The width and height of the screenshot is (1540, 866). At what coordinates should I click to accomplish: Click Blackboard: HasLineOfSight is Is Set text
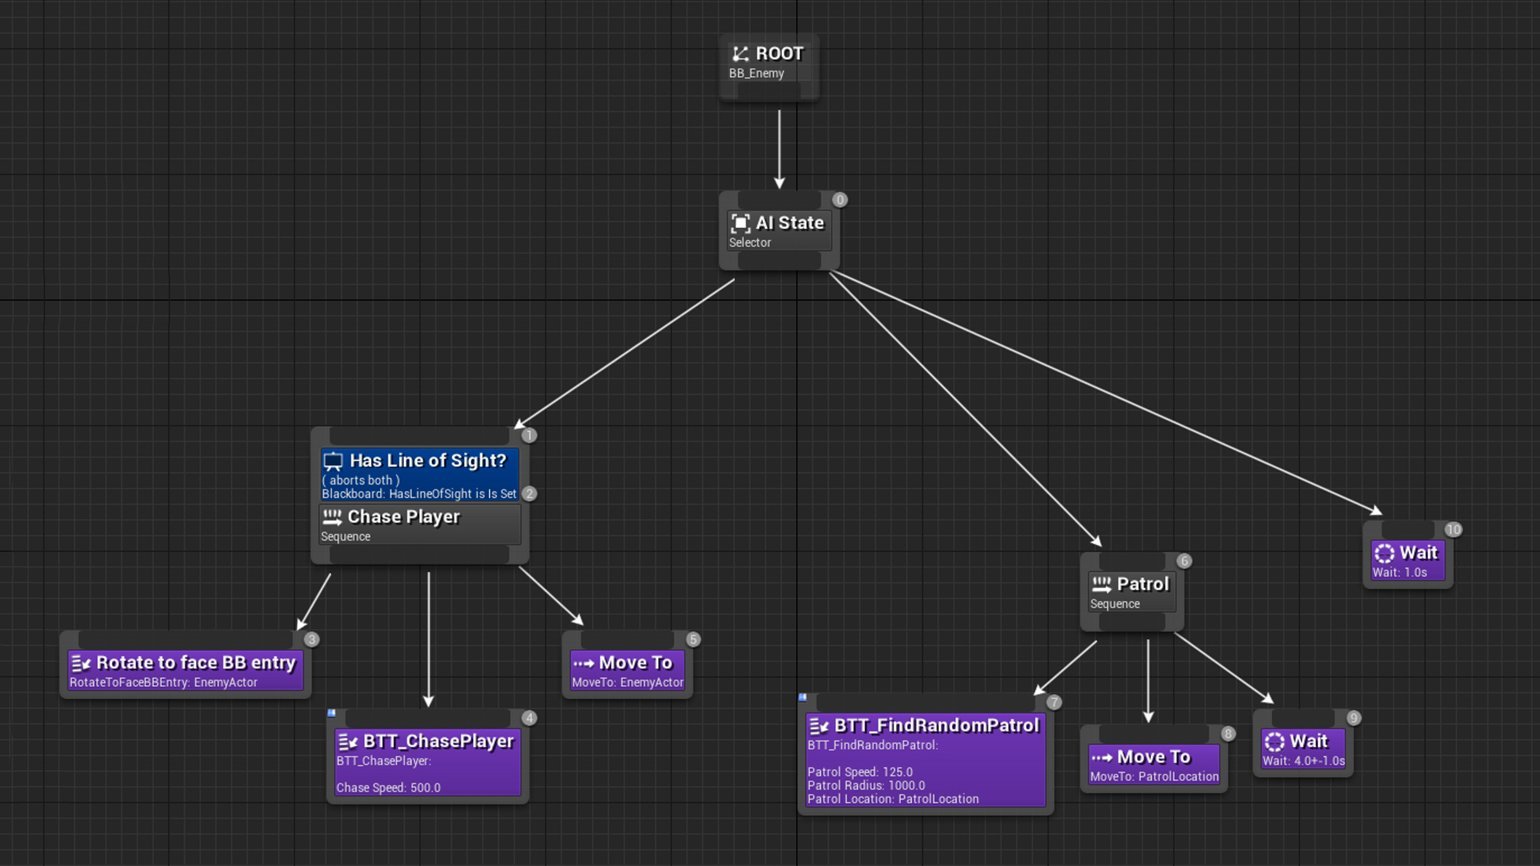[419, 494]
